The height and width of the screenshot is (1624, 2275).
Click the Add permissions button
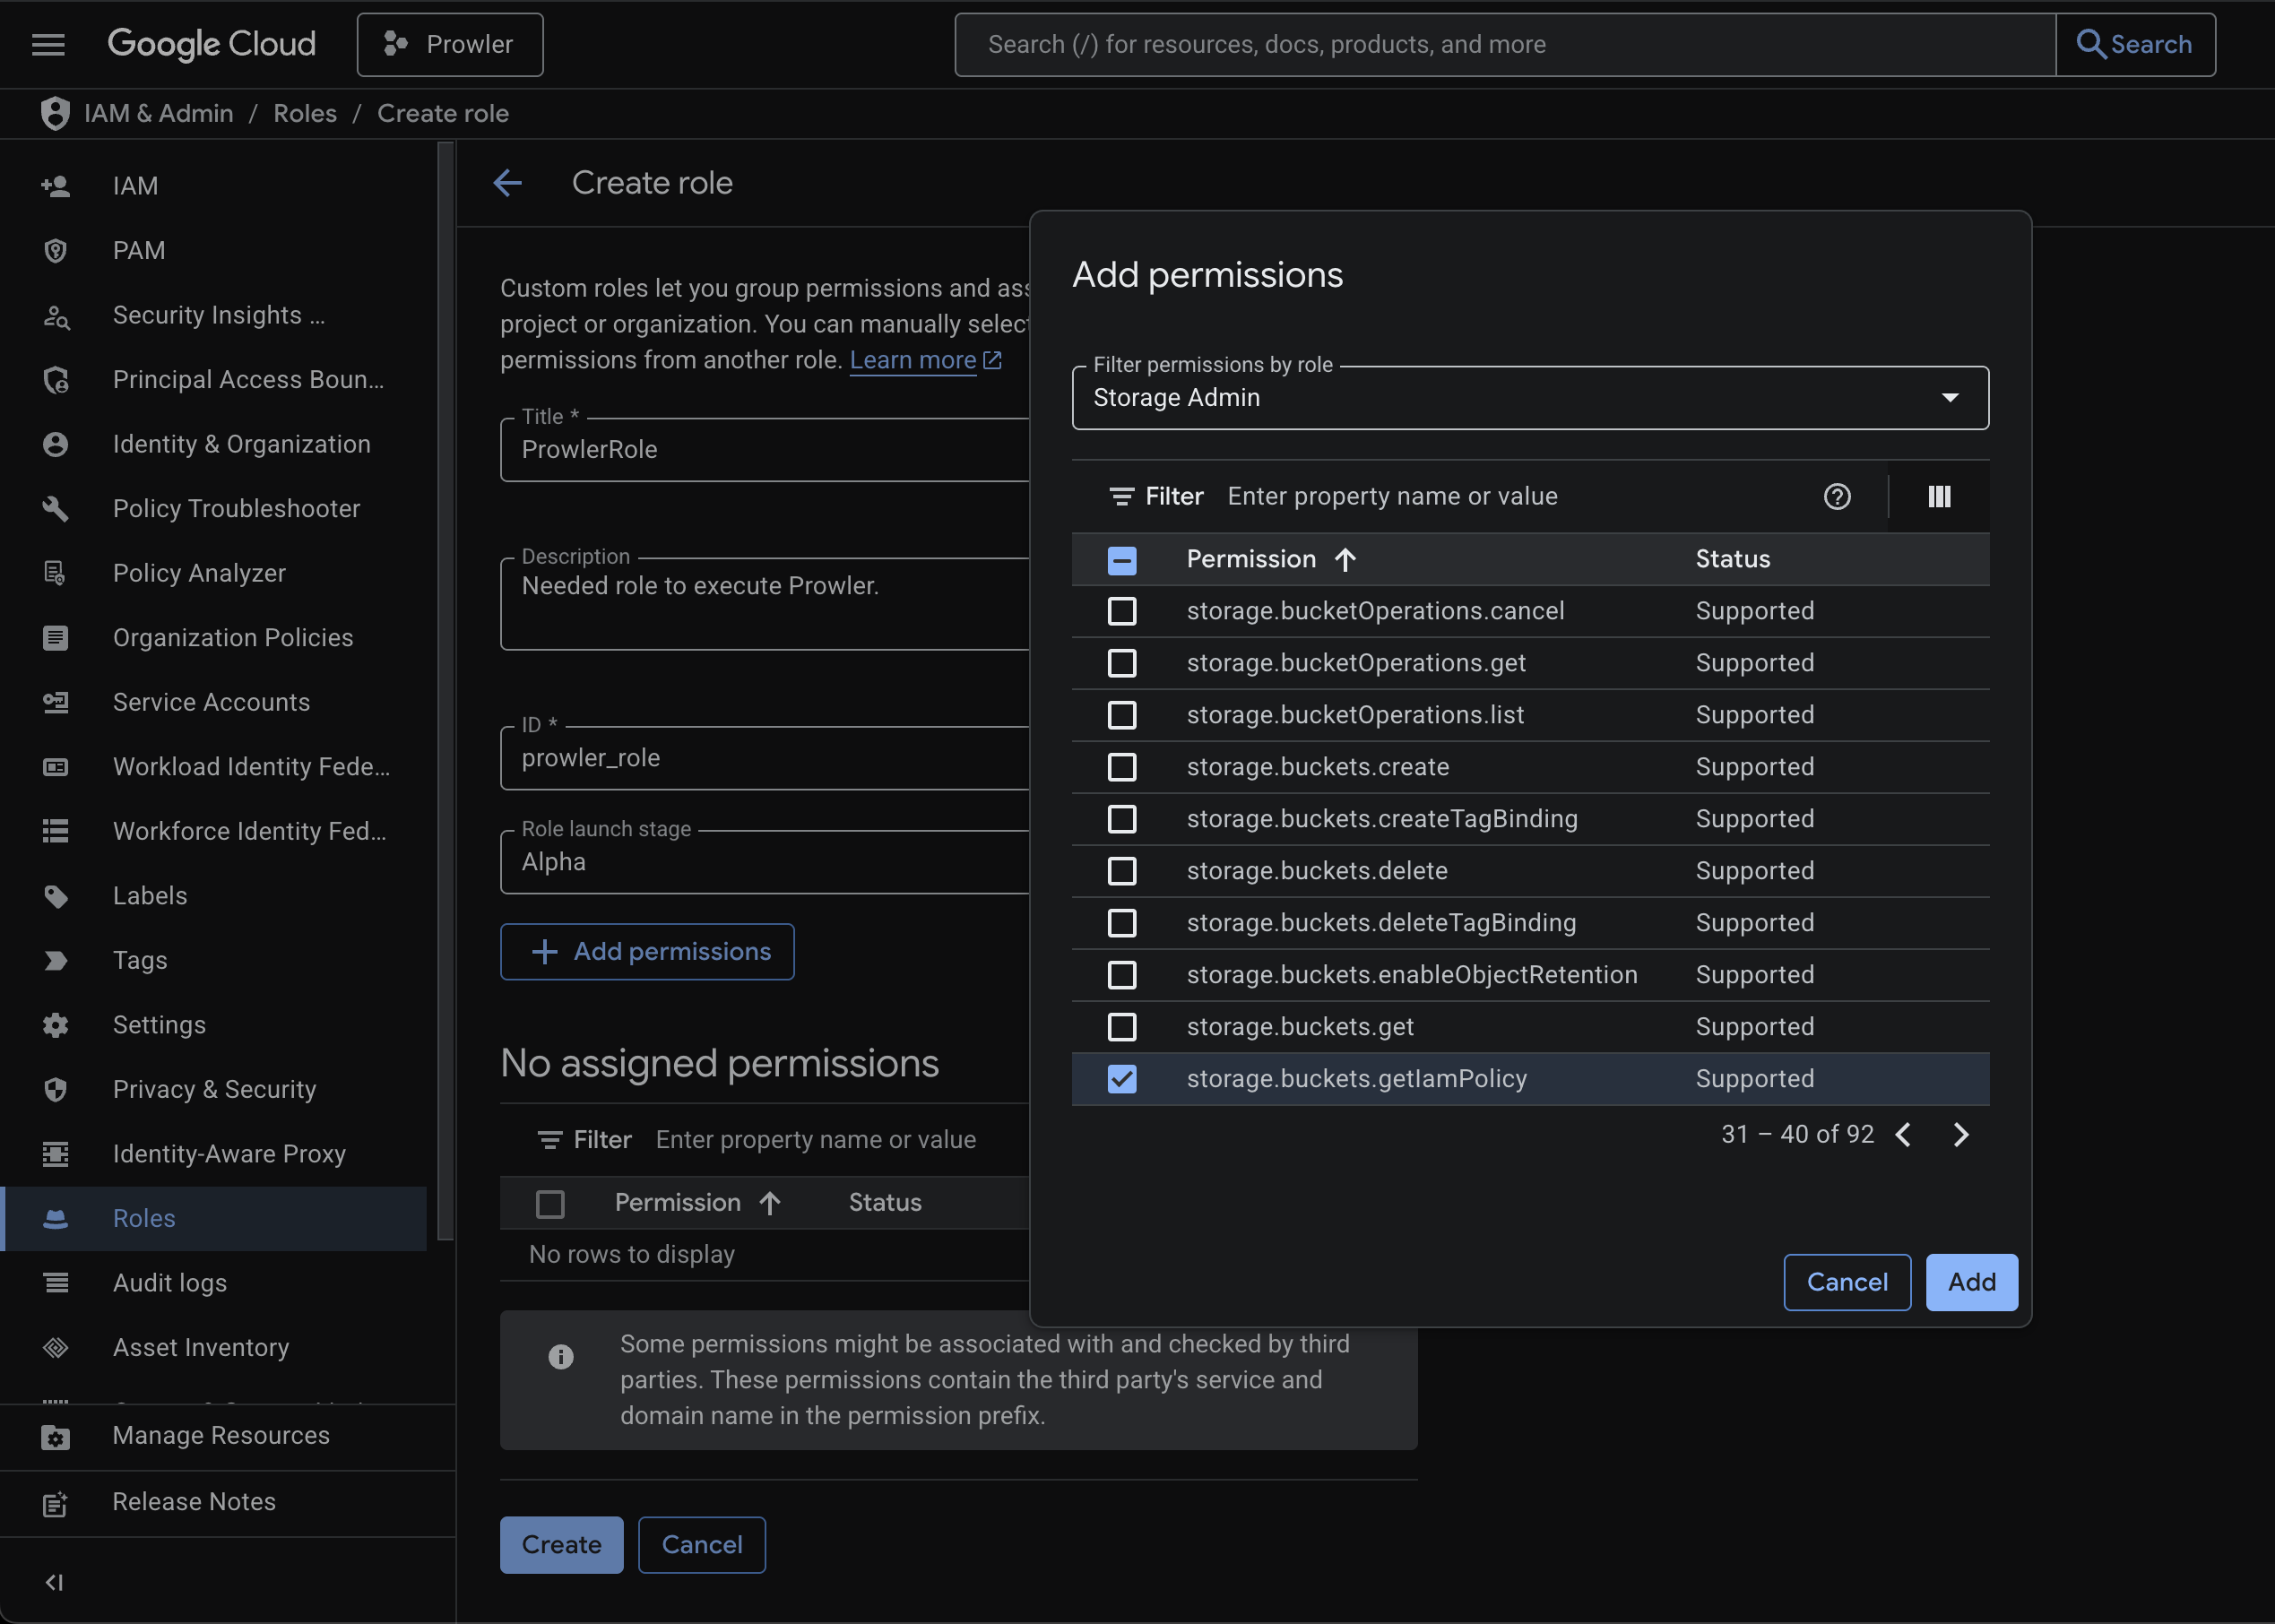[646, 951]
